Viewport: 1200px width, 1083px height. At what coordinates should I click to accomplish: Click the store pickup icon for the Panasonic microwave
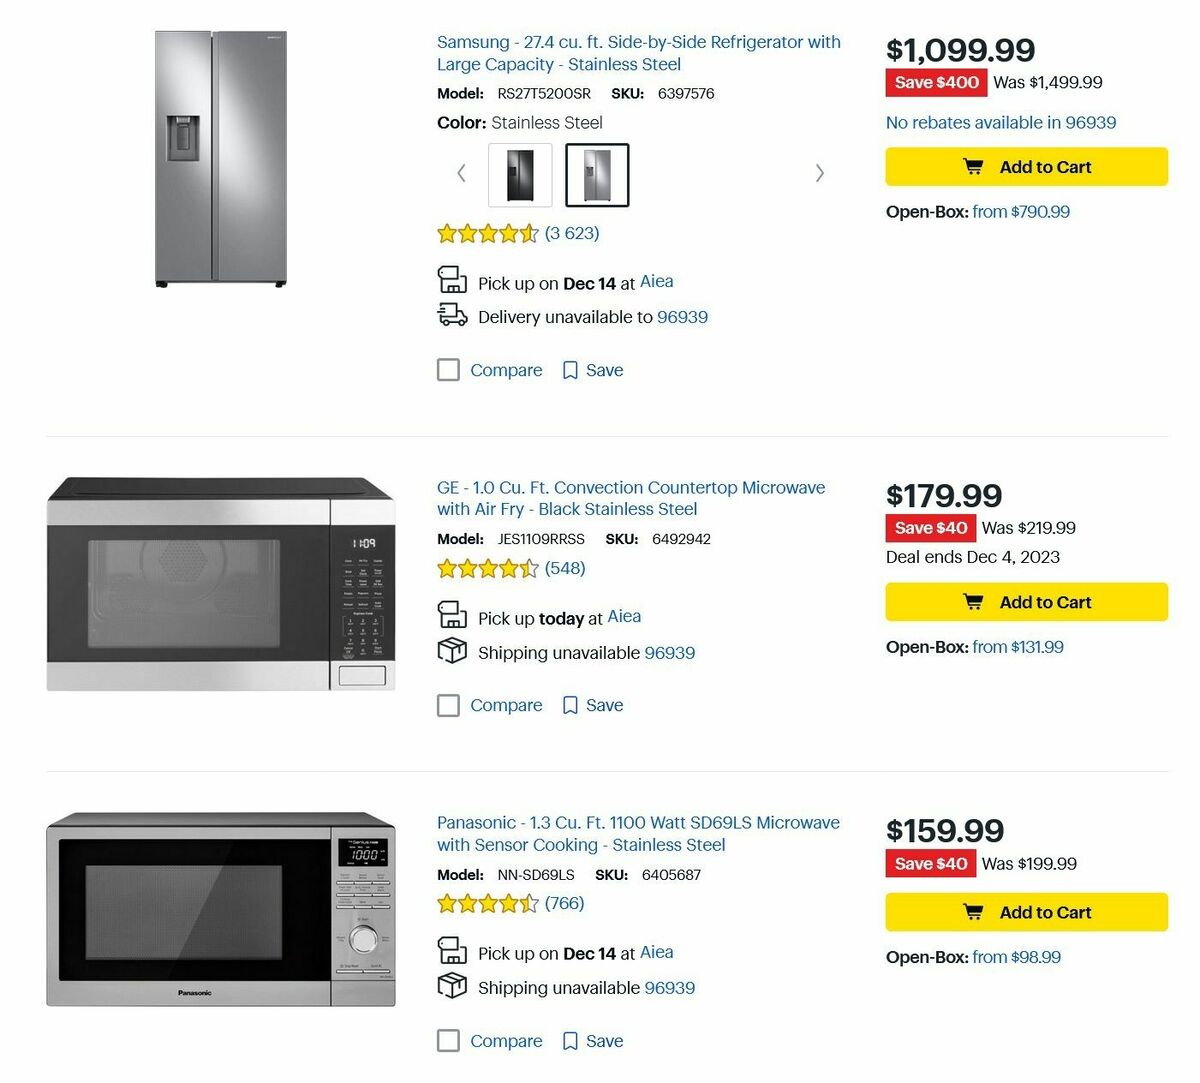452,952
